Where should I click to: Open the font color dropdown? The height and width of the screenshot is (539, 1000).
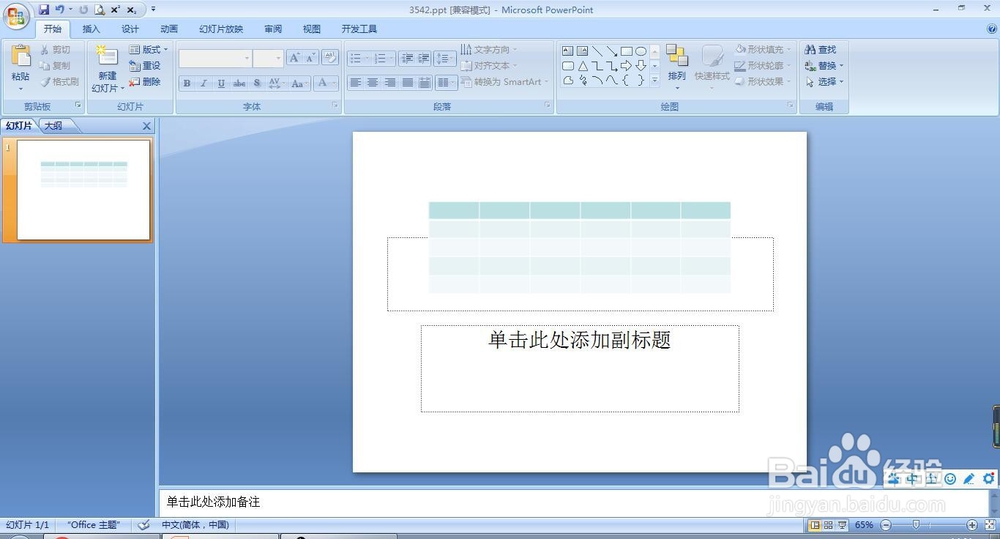click(334, 83)
